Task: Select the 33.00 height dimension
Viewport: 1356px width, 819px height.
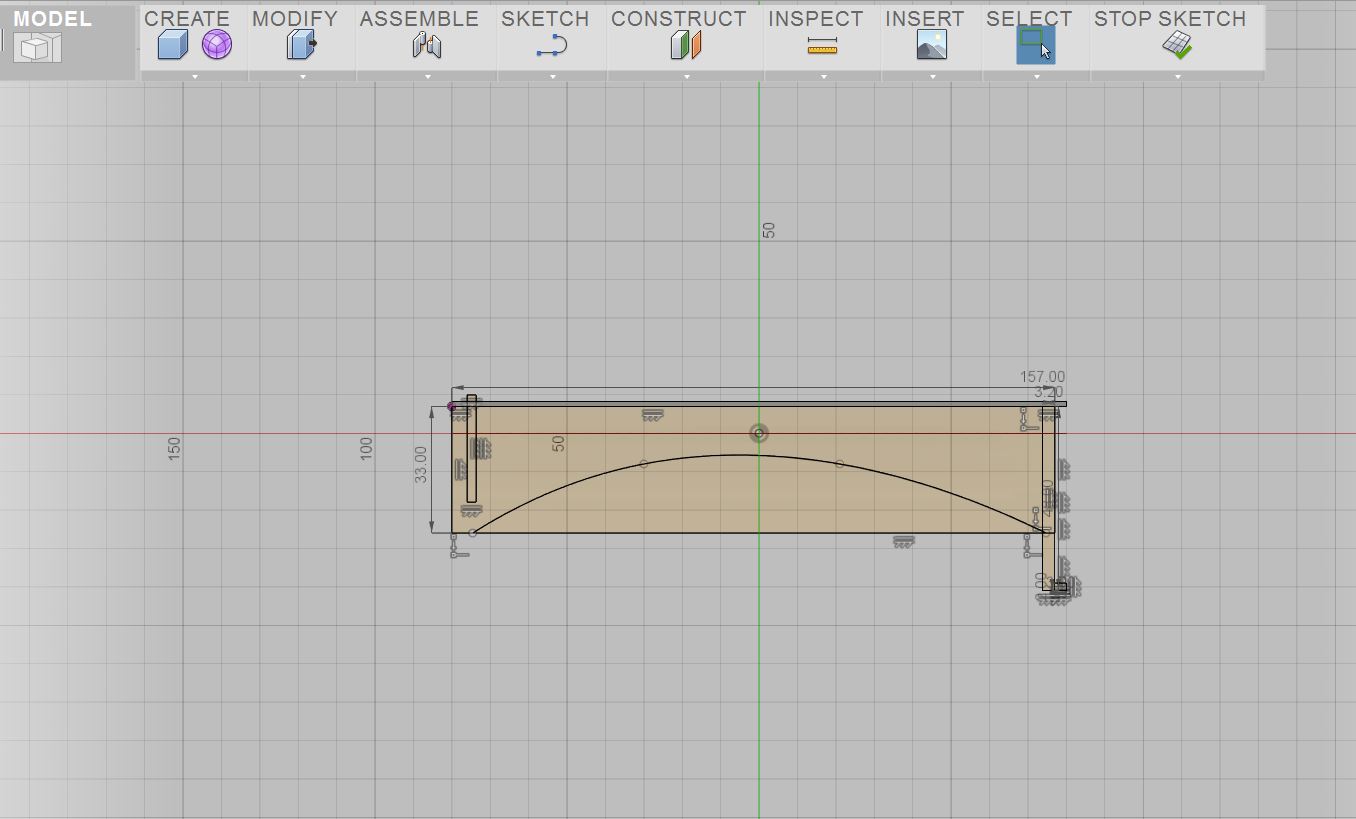Action: tap(421, 465)
